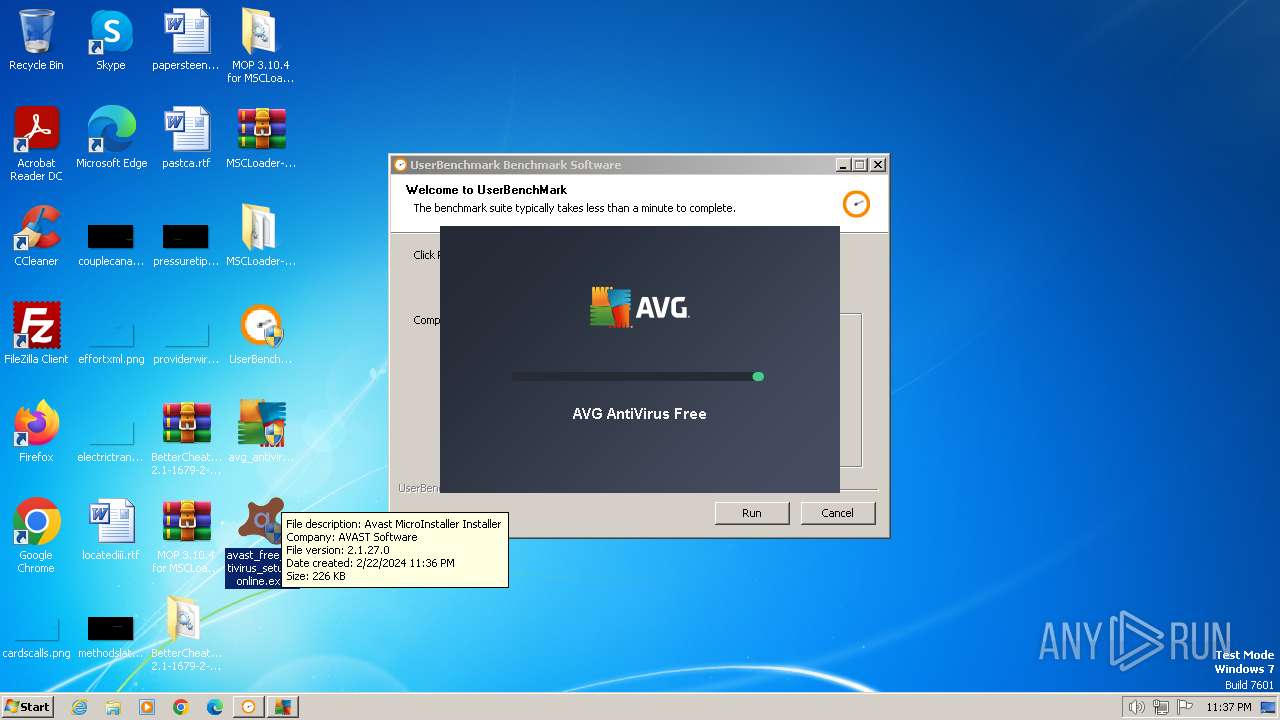Screen dimensions: 1280x720
Task: Close the UserBenchmark window
Action: pos(878,165)
